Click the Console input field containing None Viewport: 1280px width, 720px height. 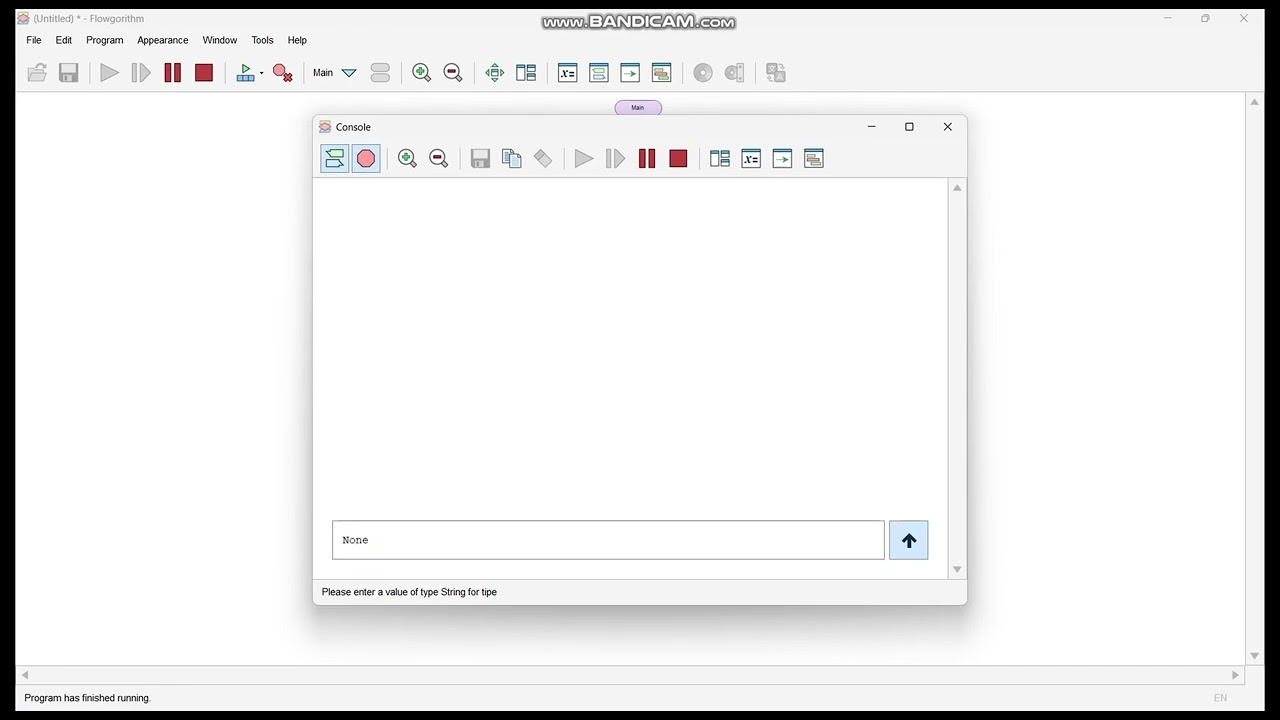coord(608,540)
